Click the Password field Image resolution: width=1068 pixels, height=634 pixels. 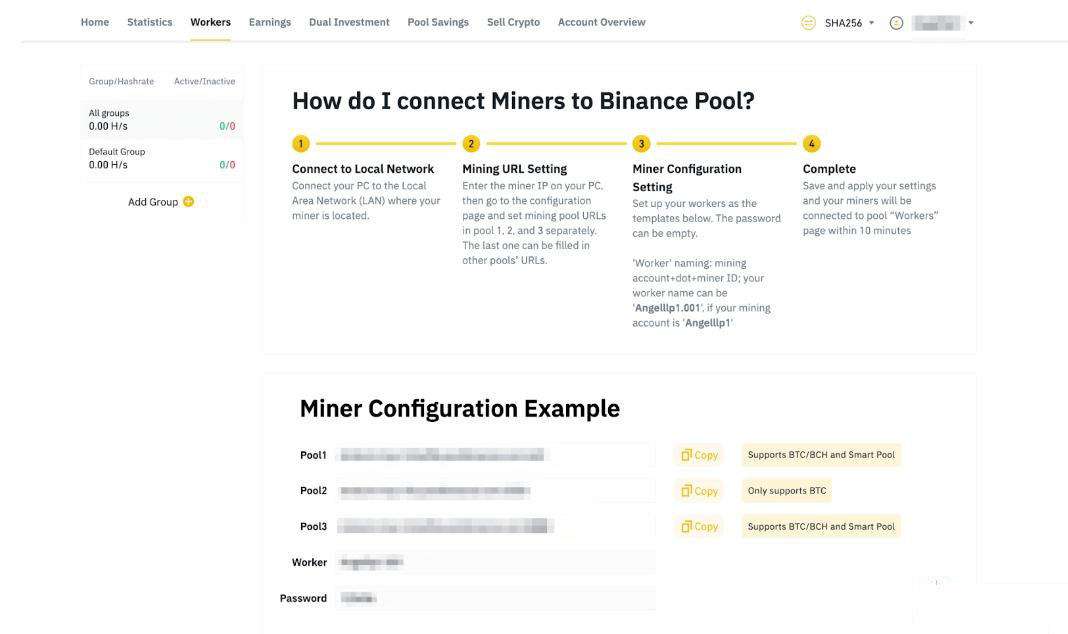[x=495, y=598]
